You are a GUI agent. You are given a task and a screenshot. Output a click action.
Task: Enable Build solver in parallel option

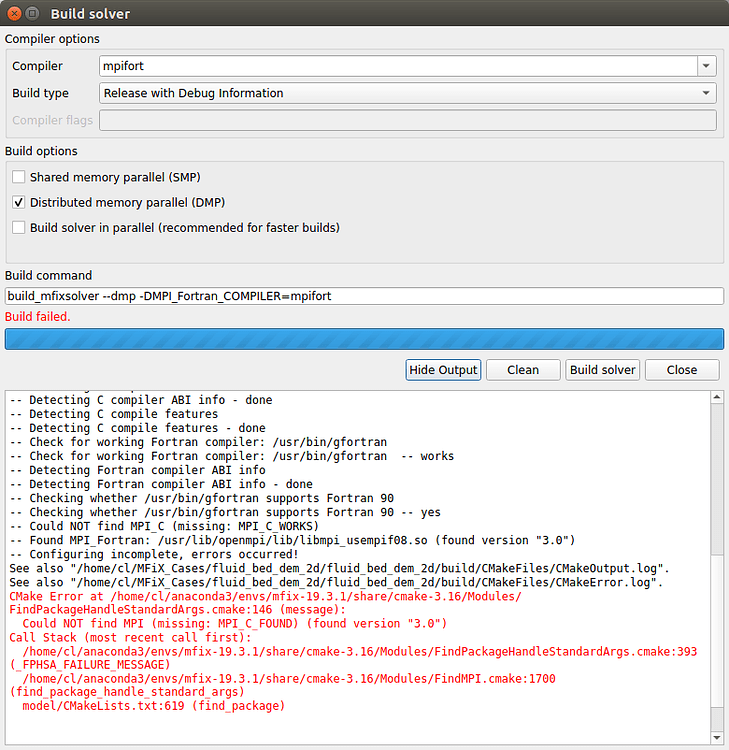click(x=19, y=227)
